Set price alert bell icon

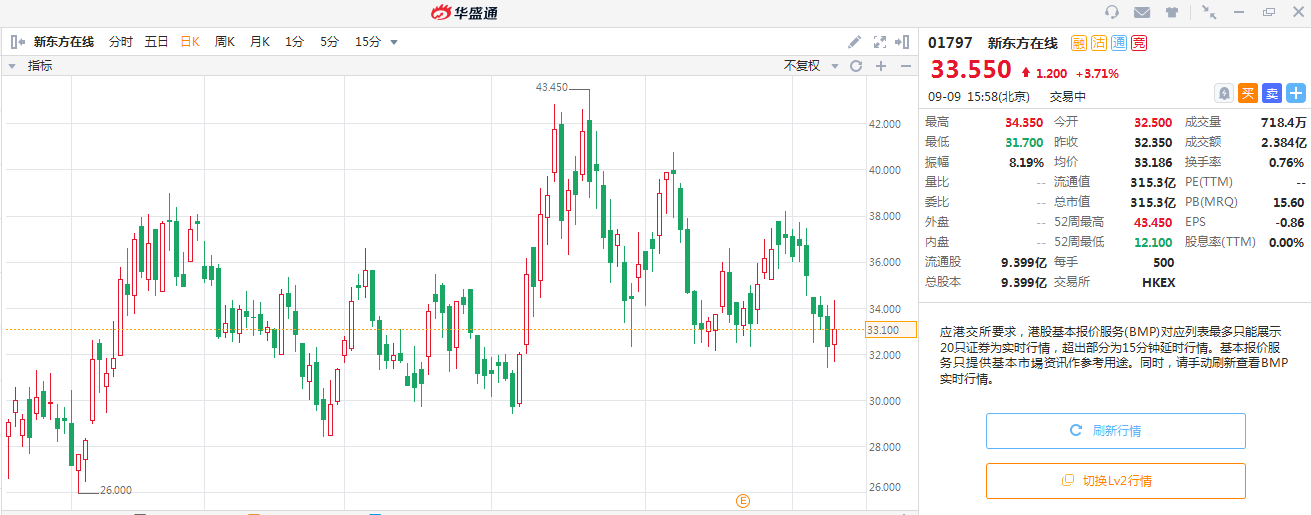click(x=1224, y=93)
